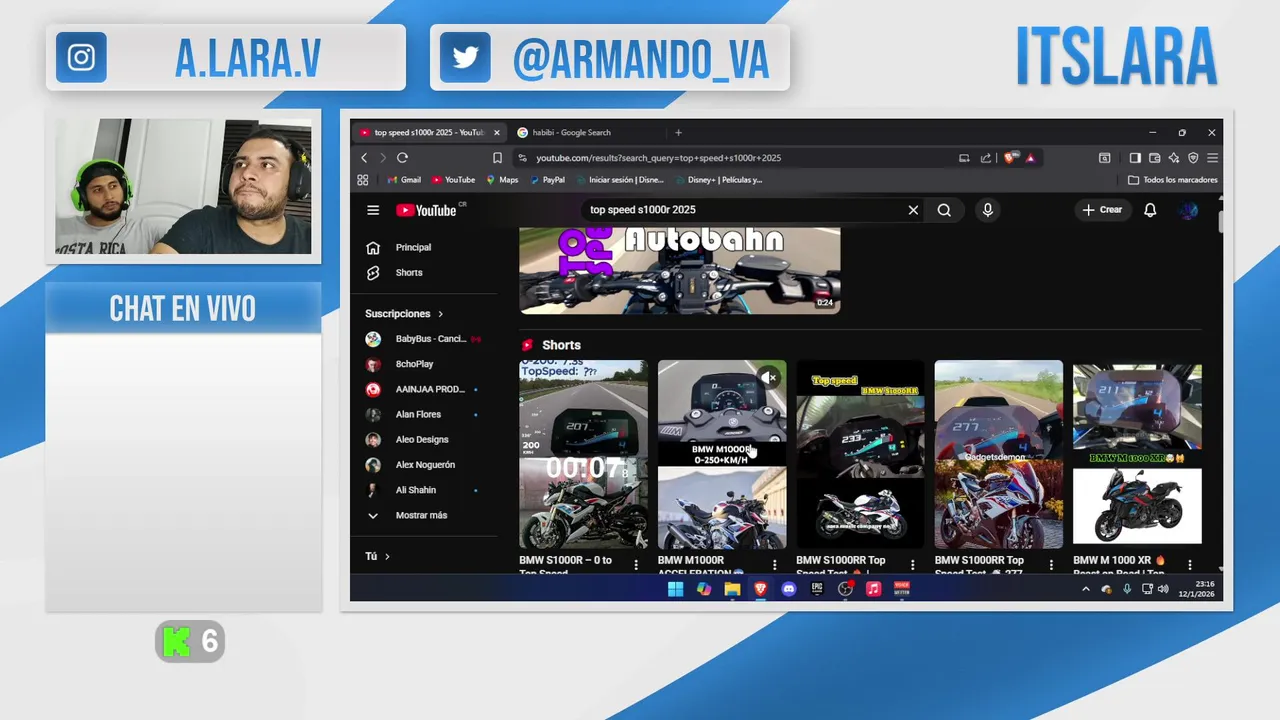
Task: Open the BMW S1000R 0 to Top Speed short
Action: pyautogui.click(x=583, y=454)
